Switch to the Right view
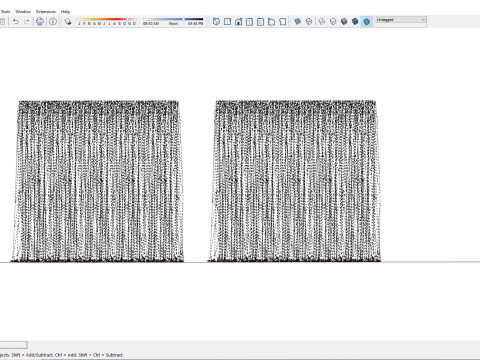Viewport: 480px width, 360px height. (x=249, y=22)
